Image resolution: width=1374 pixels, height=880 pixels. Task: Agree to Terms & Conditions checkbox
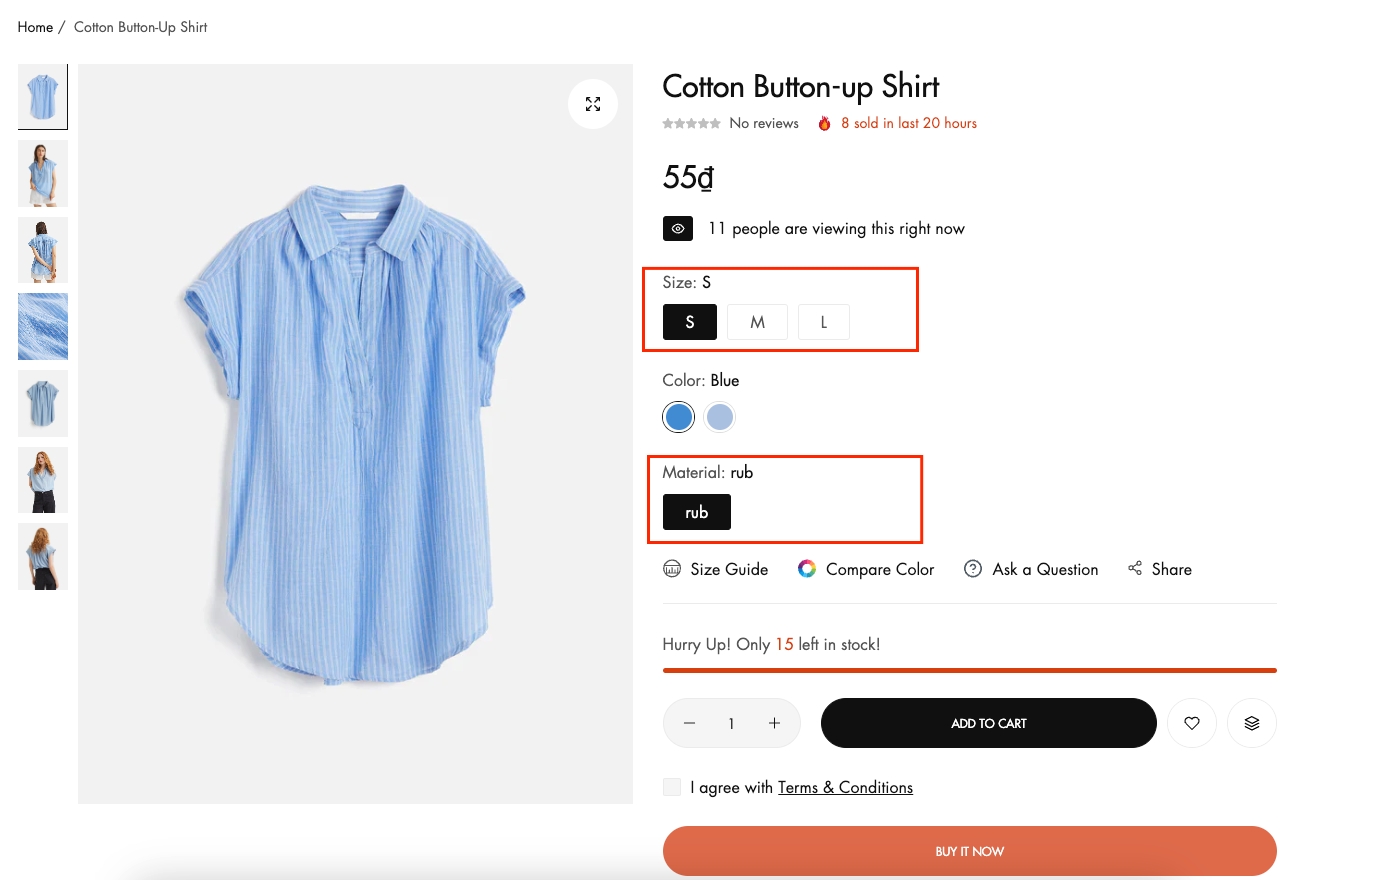click(672, 787)
